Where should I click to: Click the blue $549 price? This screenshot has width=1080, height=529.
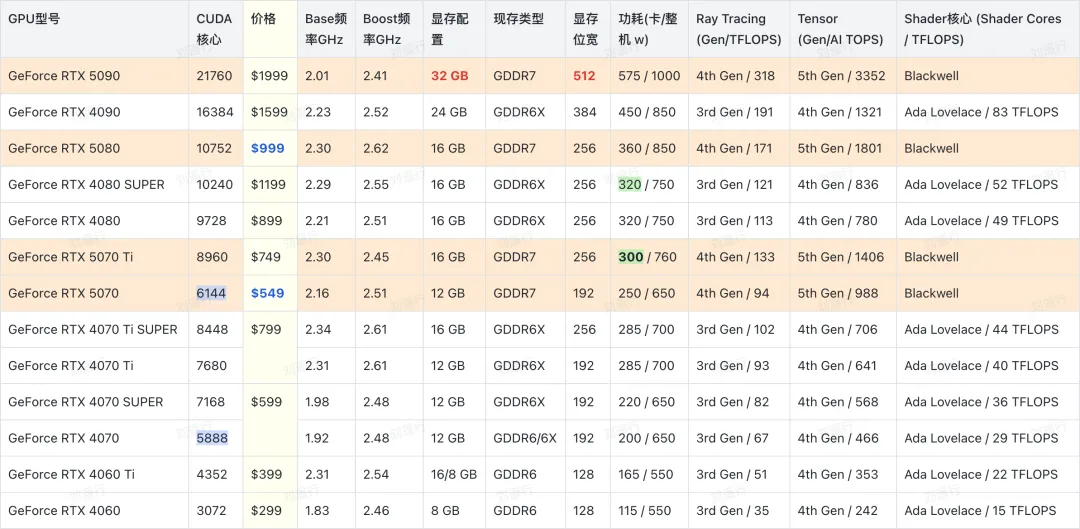(267, 293)
